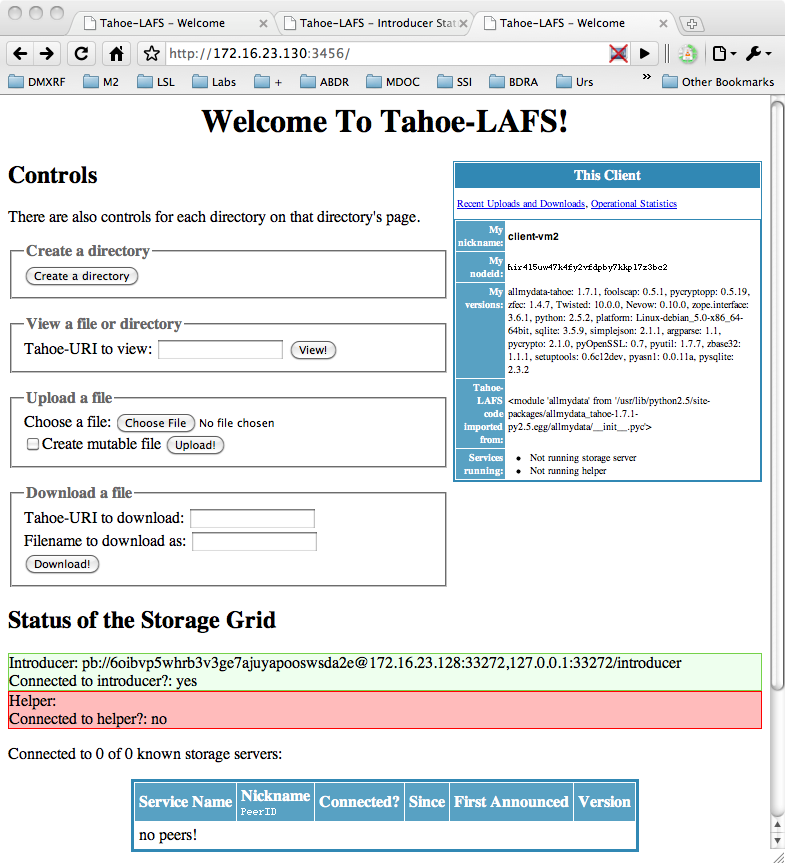
Task: Focus the Tahoe-URI to download field
Action: tap(252, 519)
